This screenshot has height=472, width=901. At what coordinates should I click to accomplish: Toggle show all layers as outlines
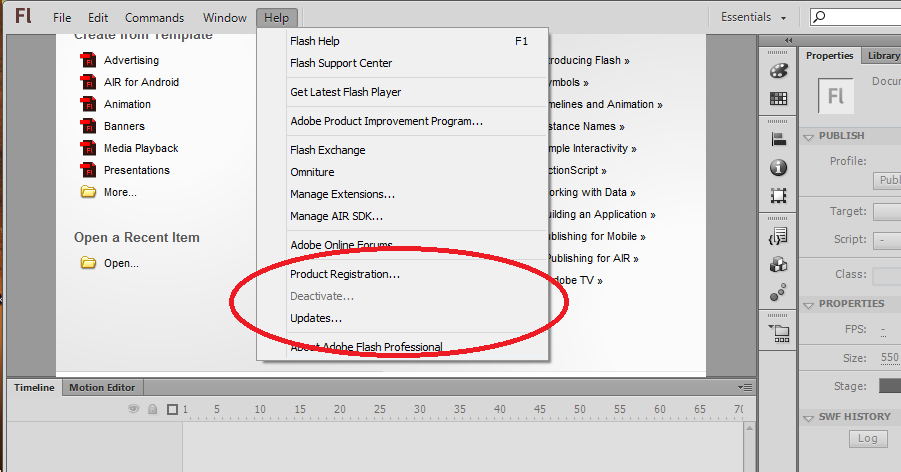point(172,409)
